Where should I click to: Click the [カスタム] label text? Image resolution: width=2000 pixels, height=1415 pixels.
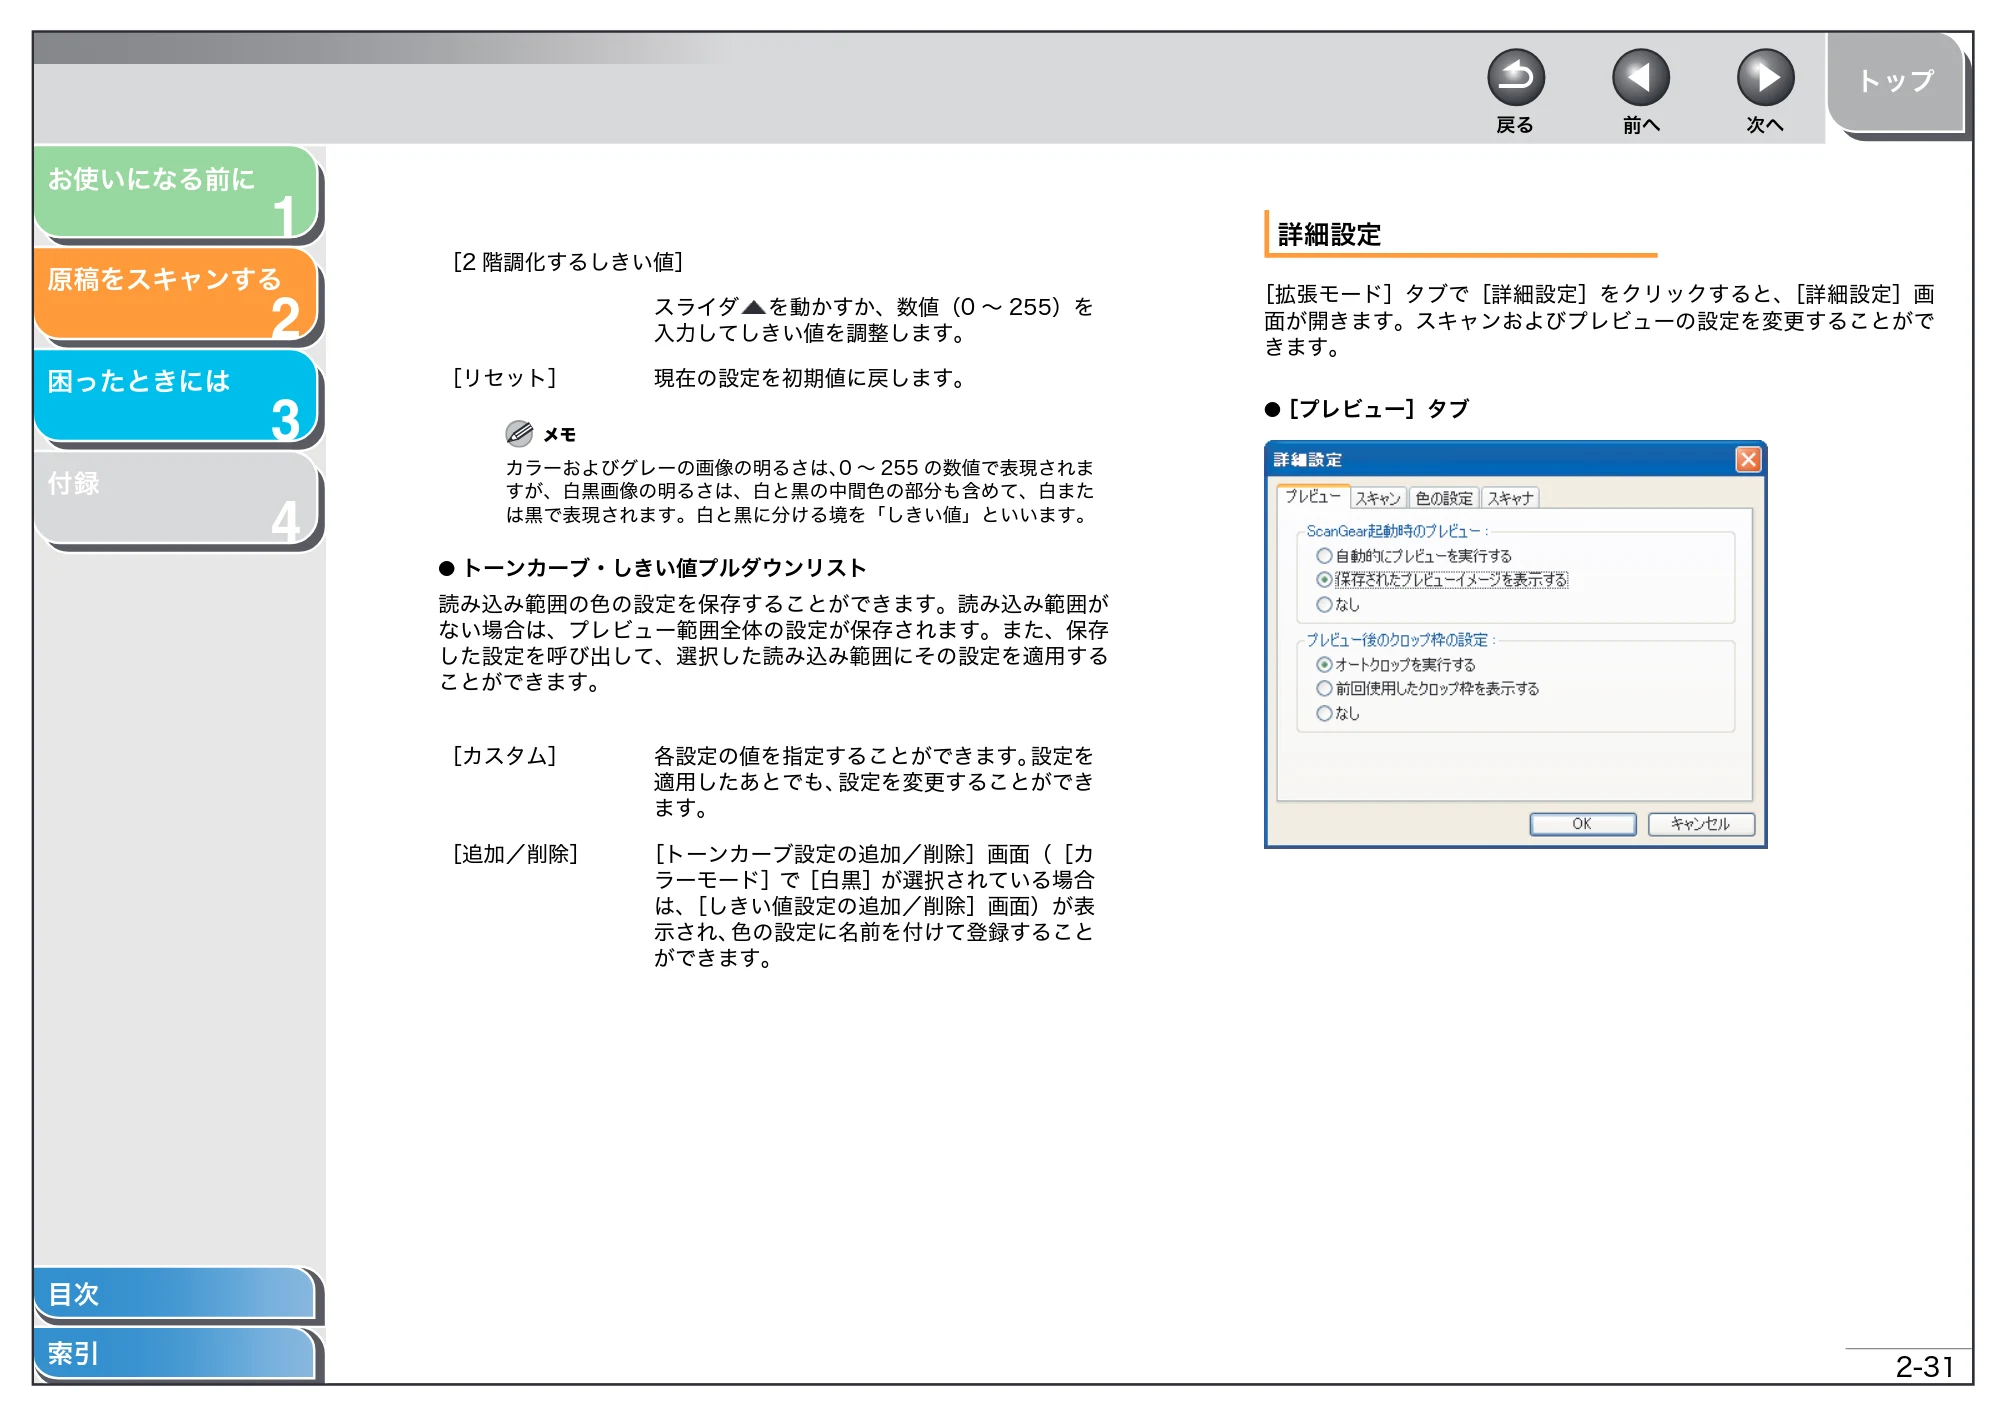(x=504, y=755)
